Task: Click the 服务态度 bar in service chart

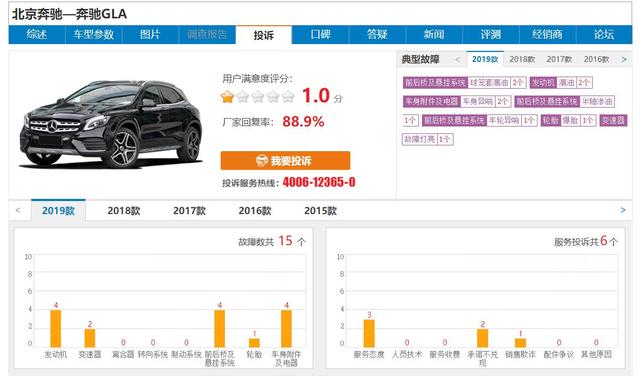Action: pos(369,333)
